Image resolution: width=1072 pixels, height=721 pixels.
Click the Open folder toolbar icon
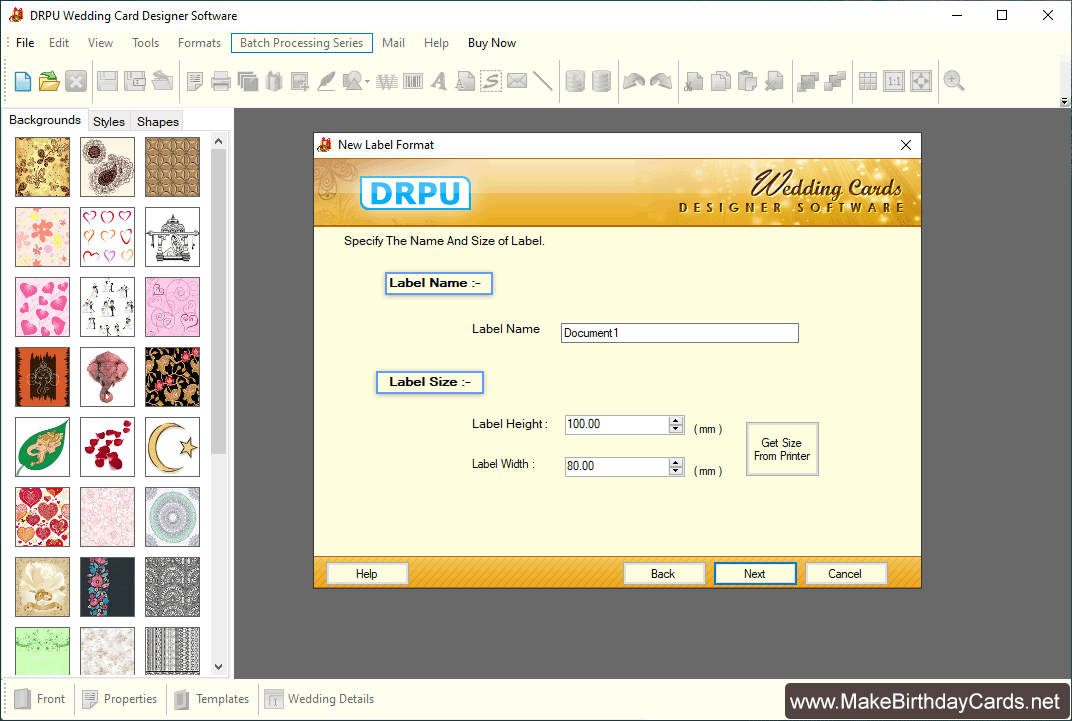coord(49,81)
